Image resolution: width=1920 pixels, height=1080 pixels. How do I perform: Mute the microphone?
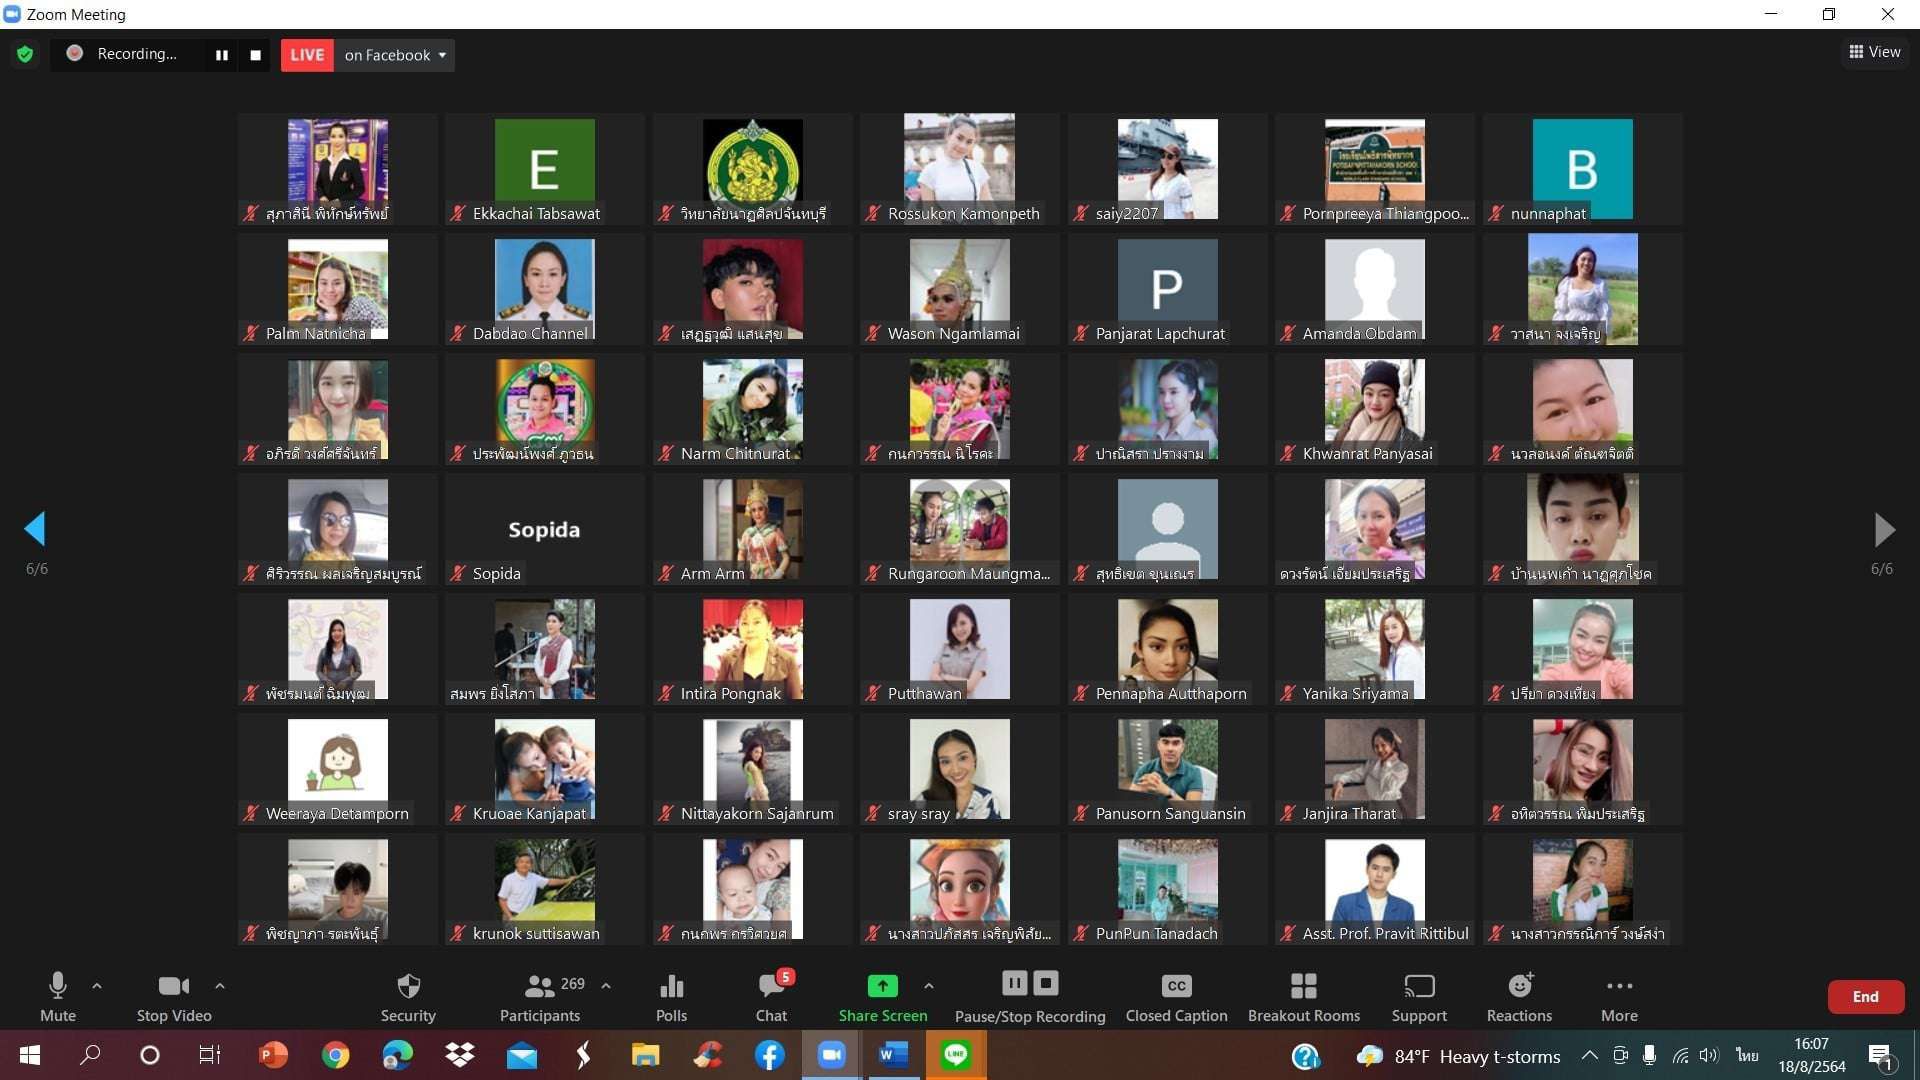pyautogui.click(x=58, y=987)
